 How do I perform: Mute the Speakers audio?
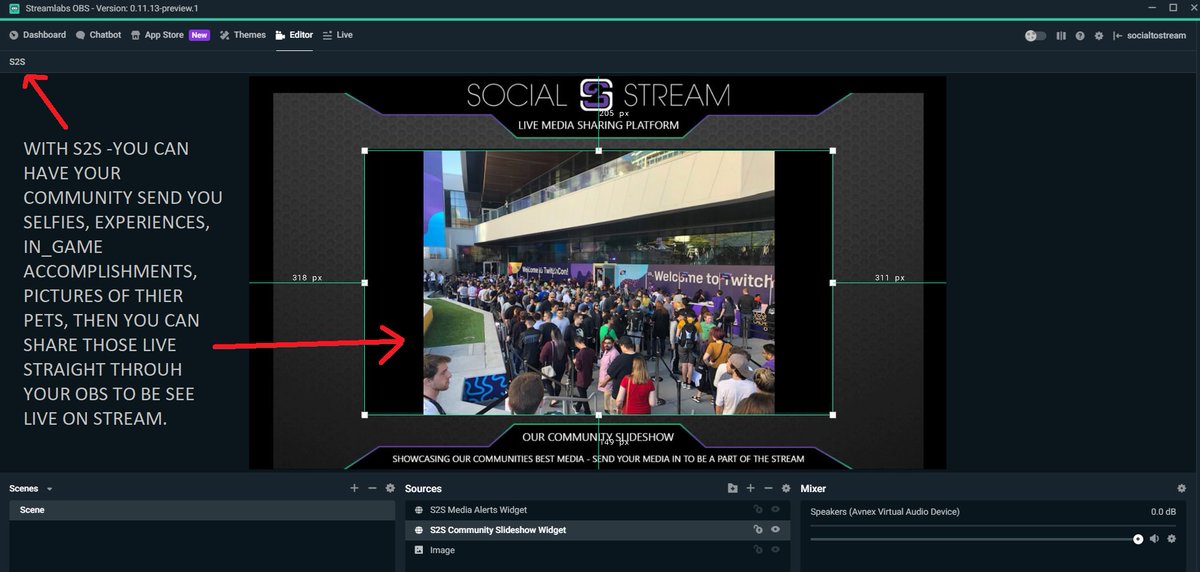coord(1154,539)
